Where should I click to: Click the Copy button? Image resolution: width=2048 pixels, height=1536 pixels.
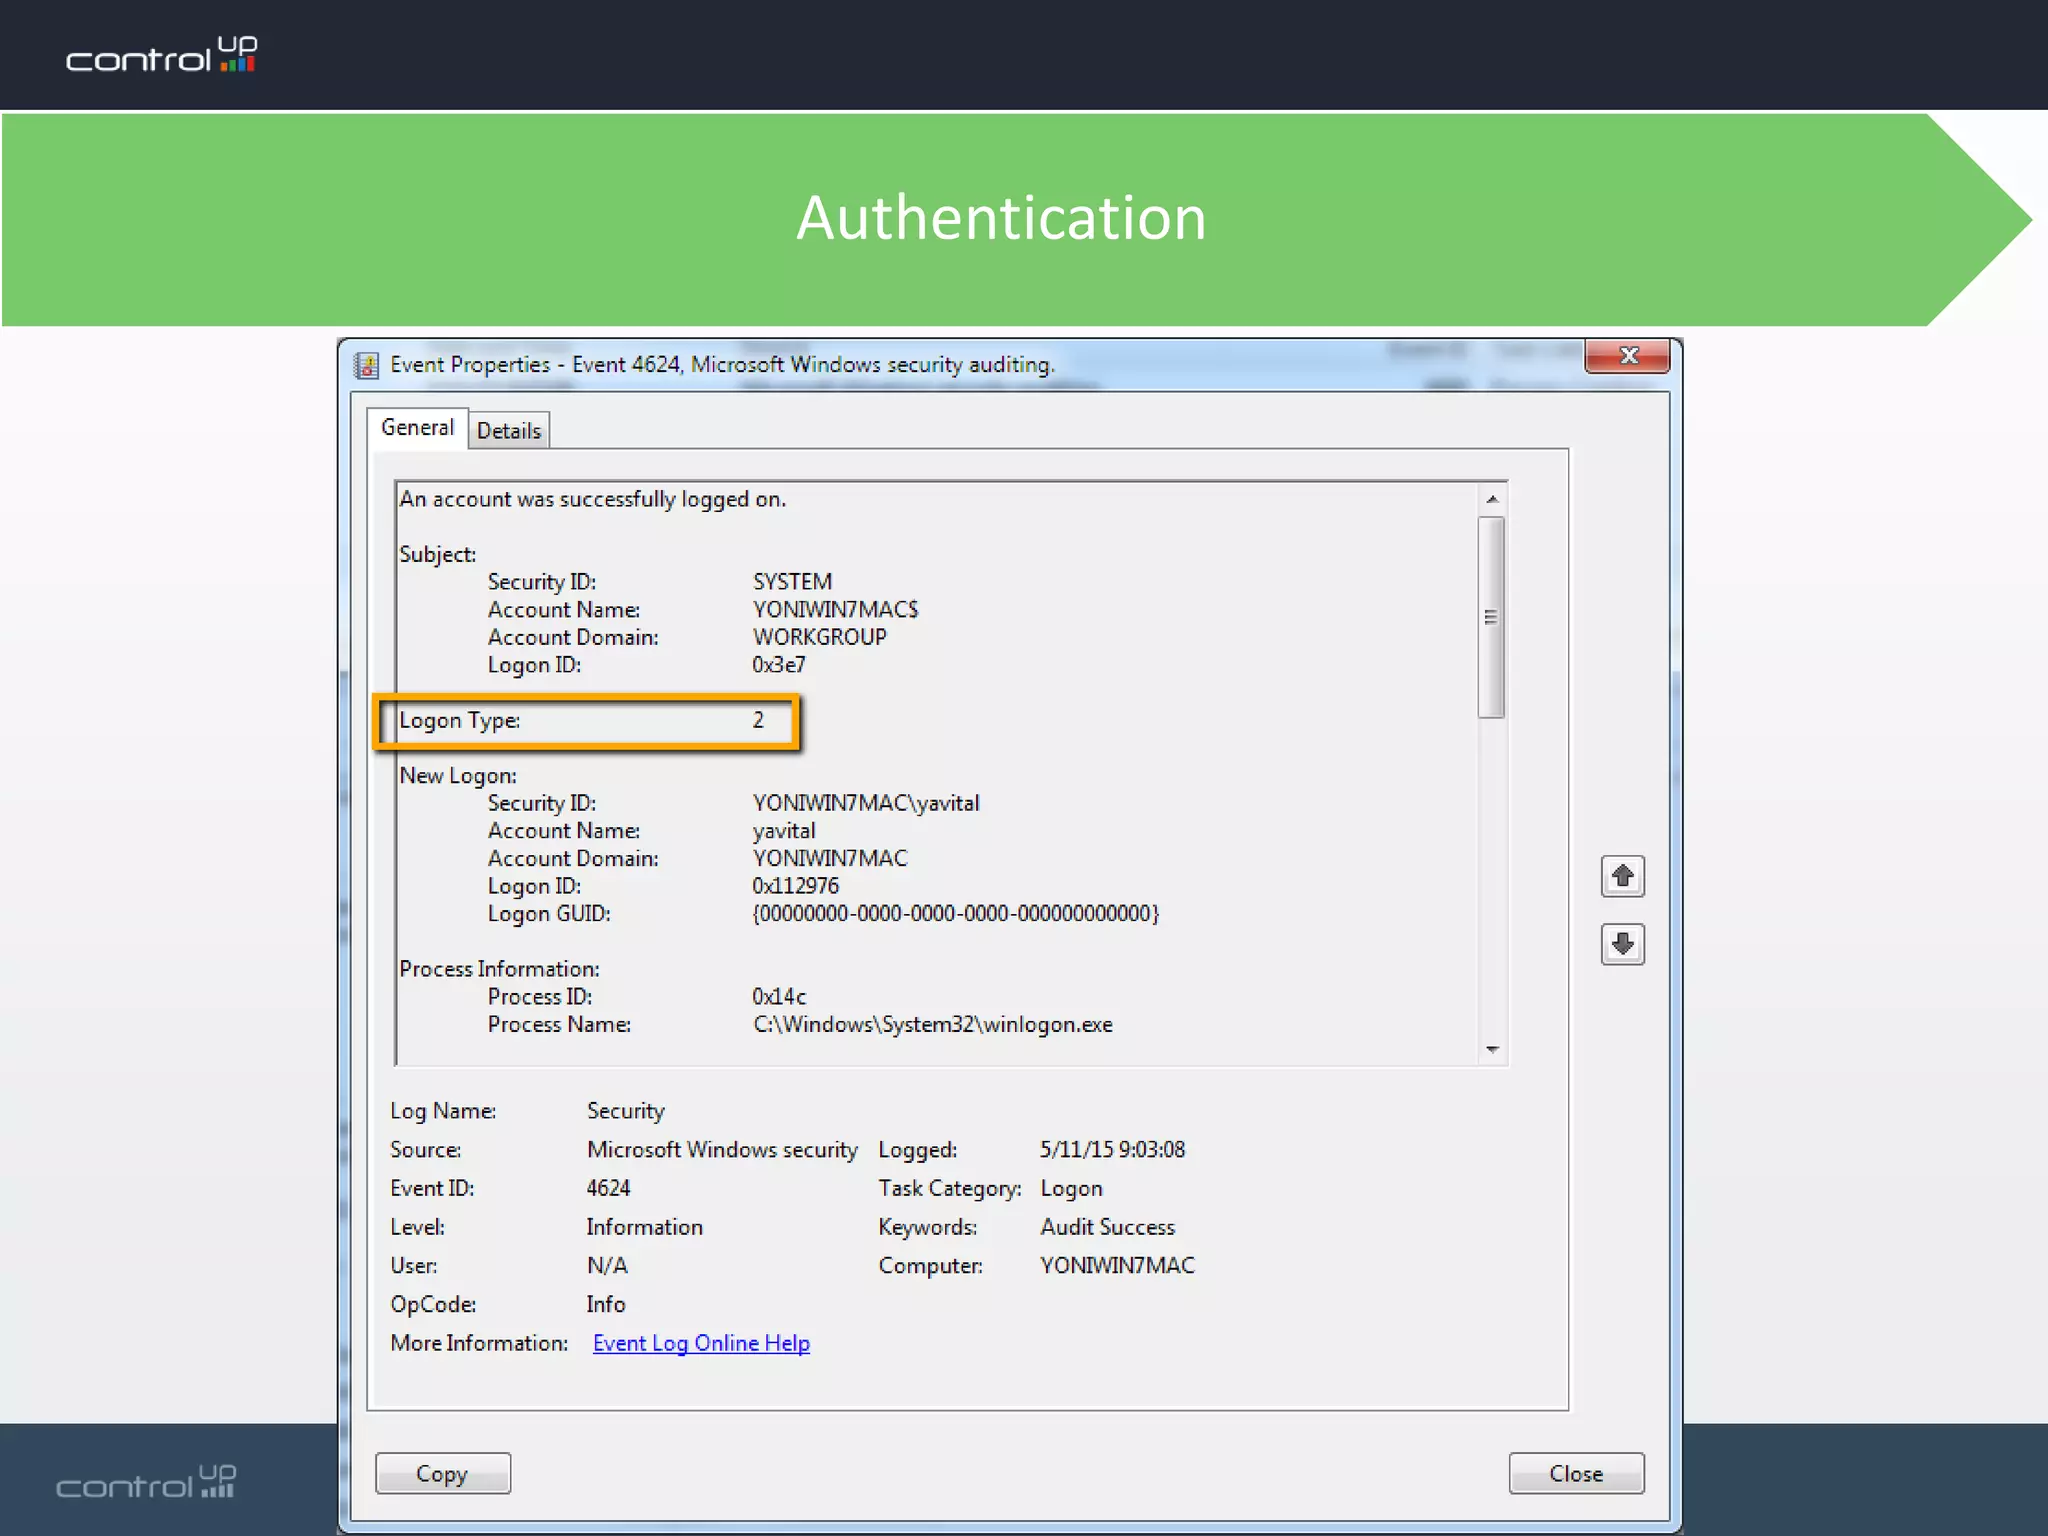pos(442,1473)
